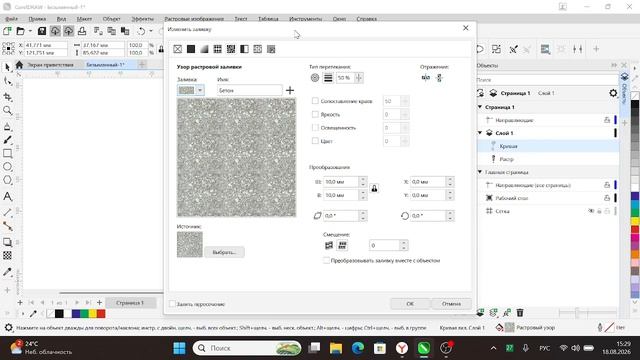Mirror tiles horizontally icon
Viewport: 640px width, 360px height.
point(426,78)
